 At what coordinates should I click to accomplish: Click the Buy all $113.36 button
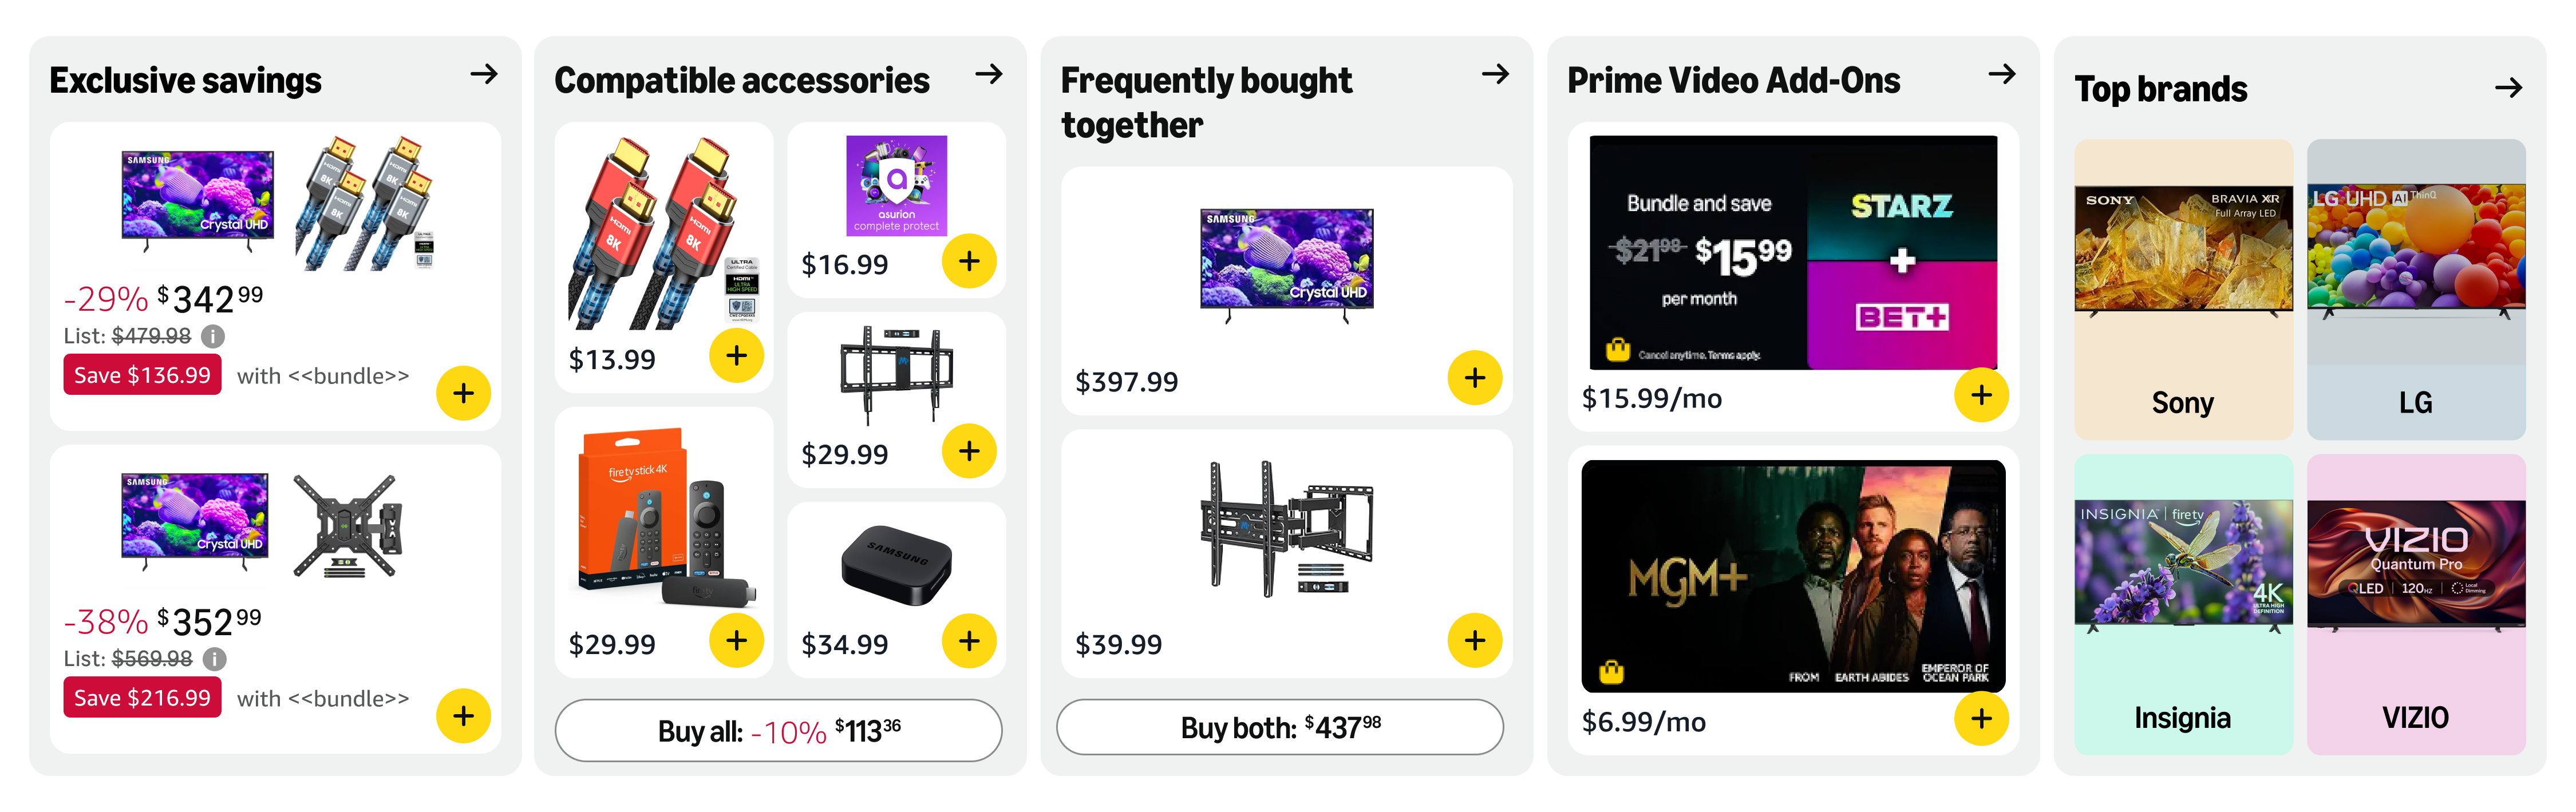[x=778, y=731]
